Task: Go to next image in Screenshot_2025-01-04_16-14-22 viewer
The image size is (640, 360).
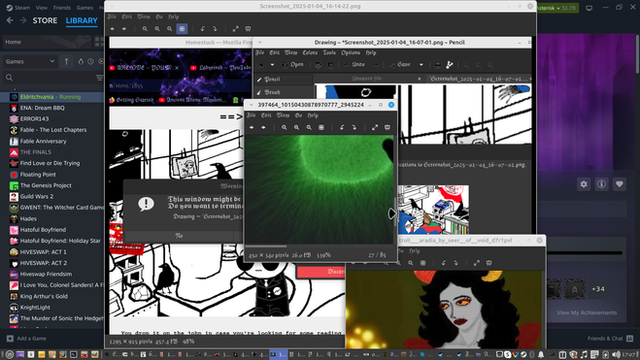Action: tap(124, 29)
